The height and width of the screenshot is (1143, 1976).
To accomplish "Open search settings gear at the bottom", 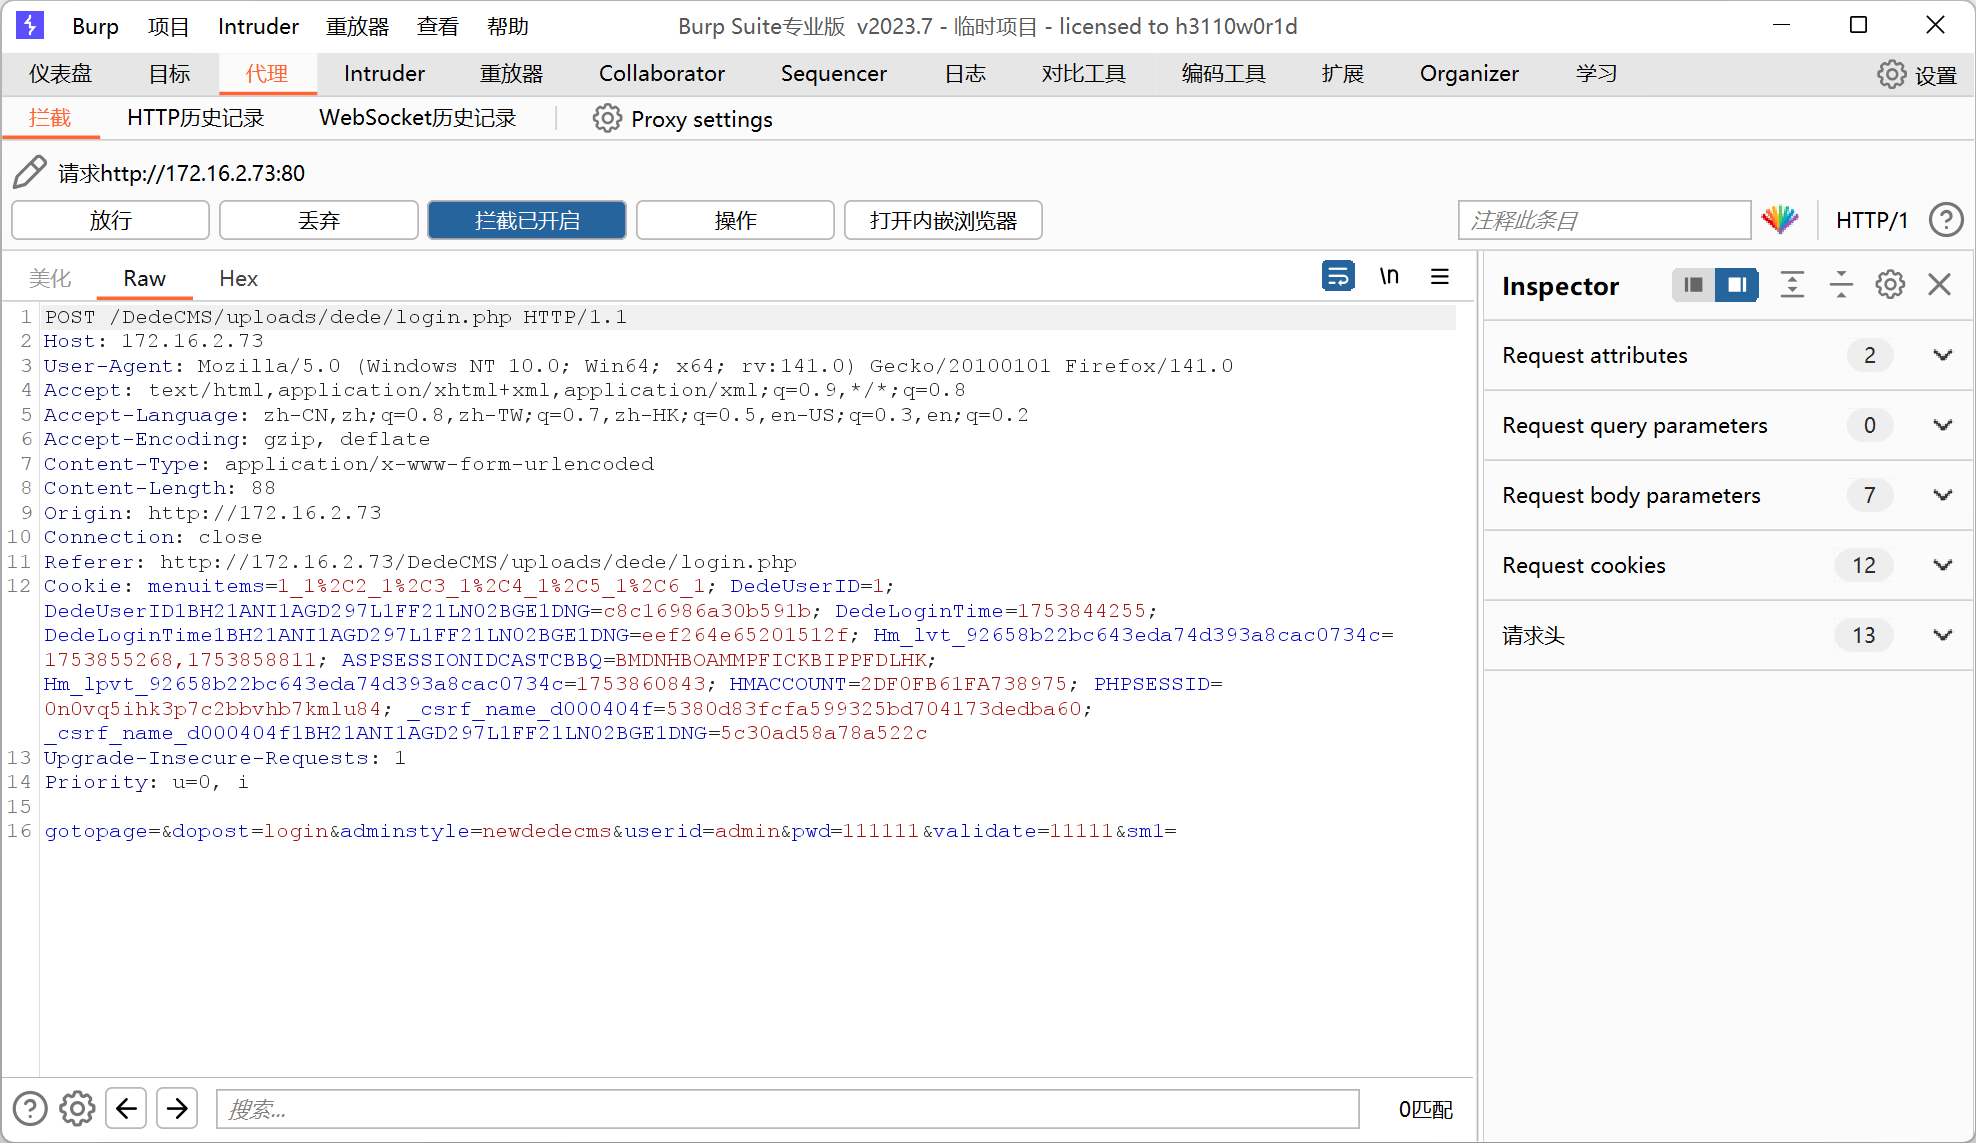I will [x=77, y=1108].
